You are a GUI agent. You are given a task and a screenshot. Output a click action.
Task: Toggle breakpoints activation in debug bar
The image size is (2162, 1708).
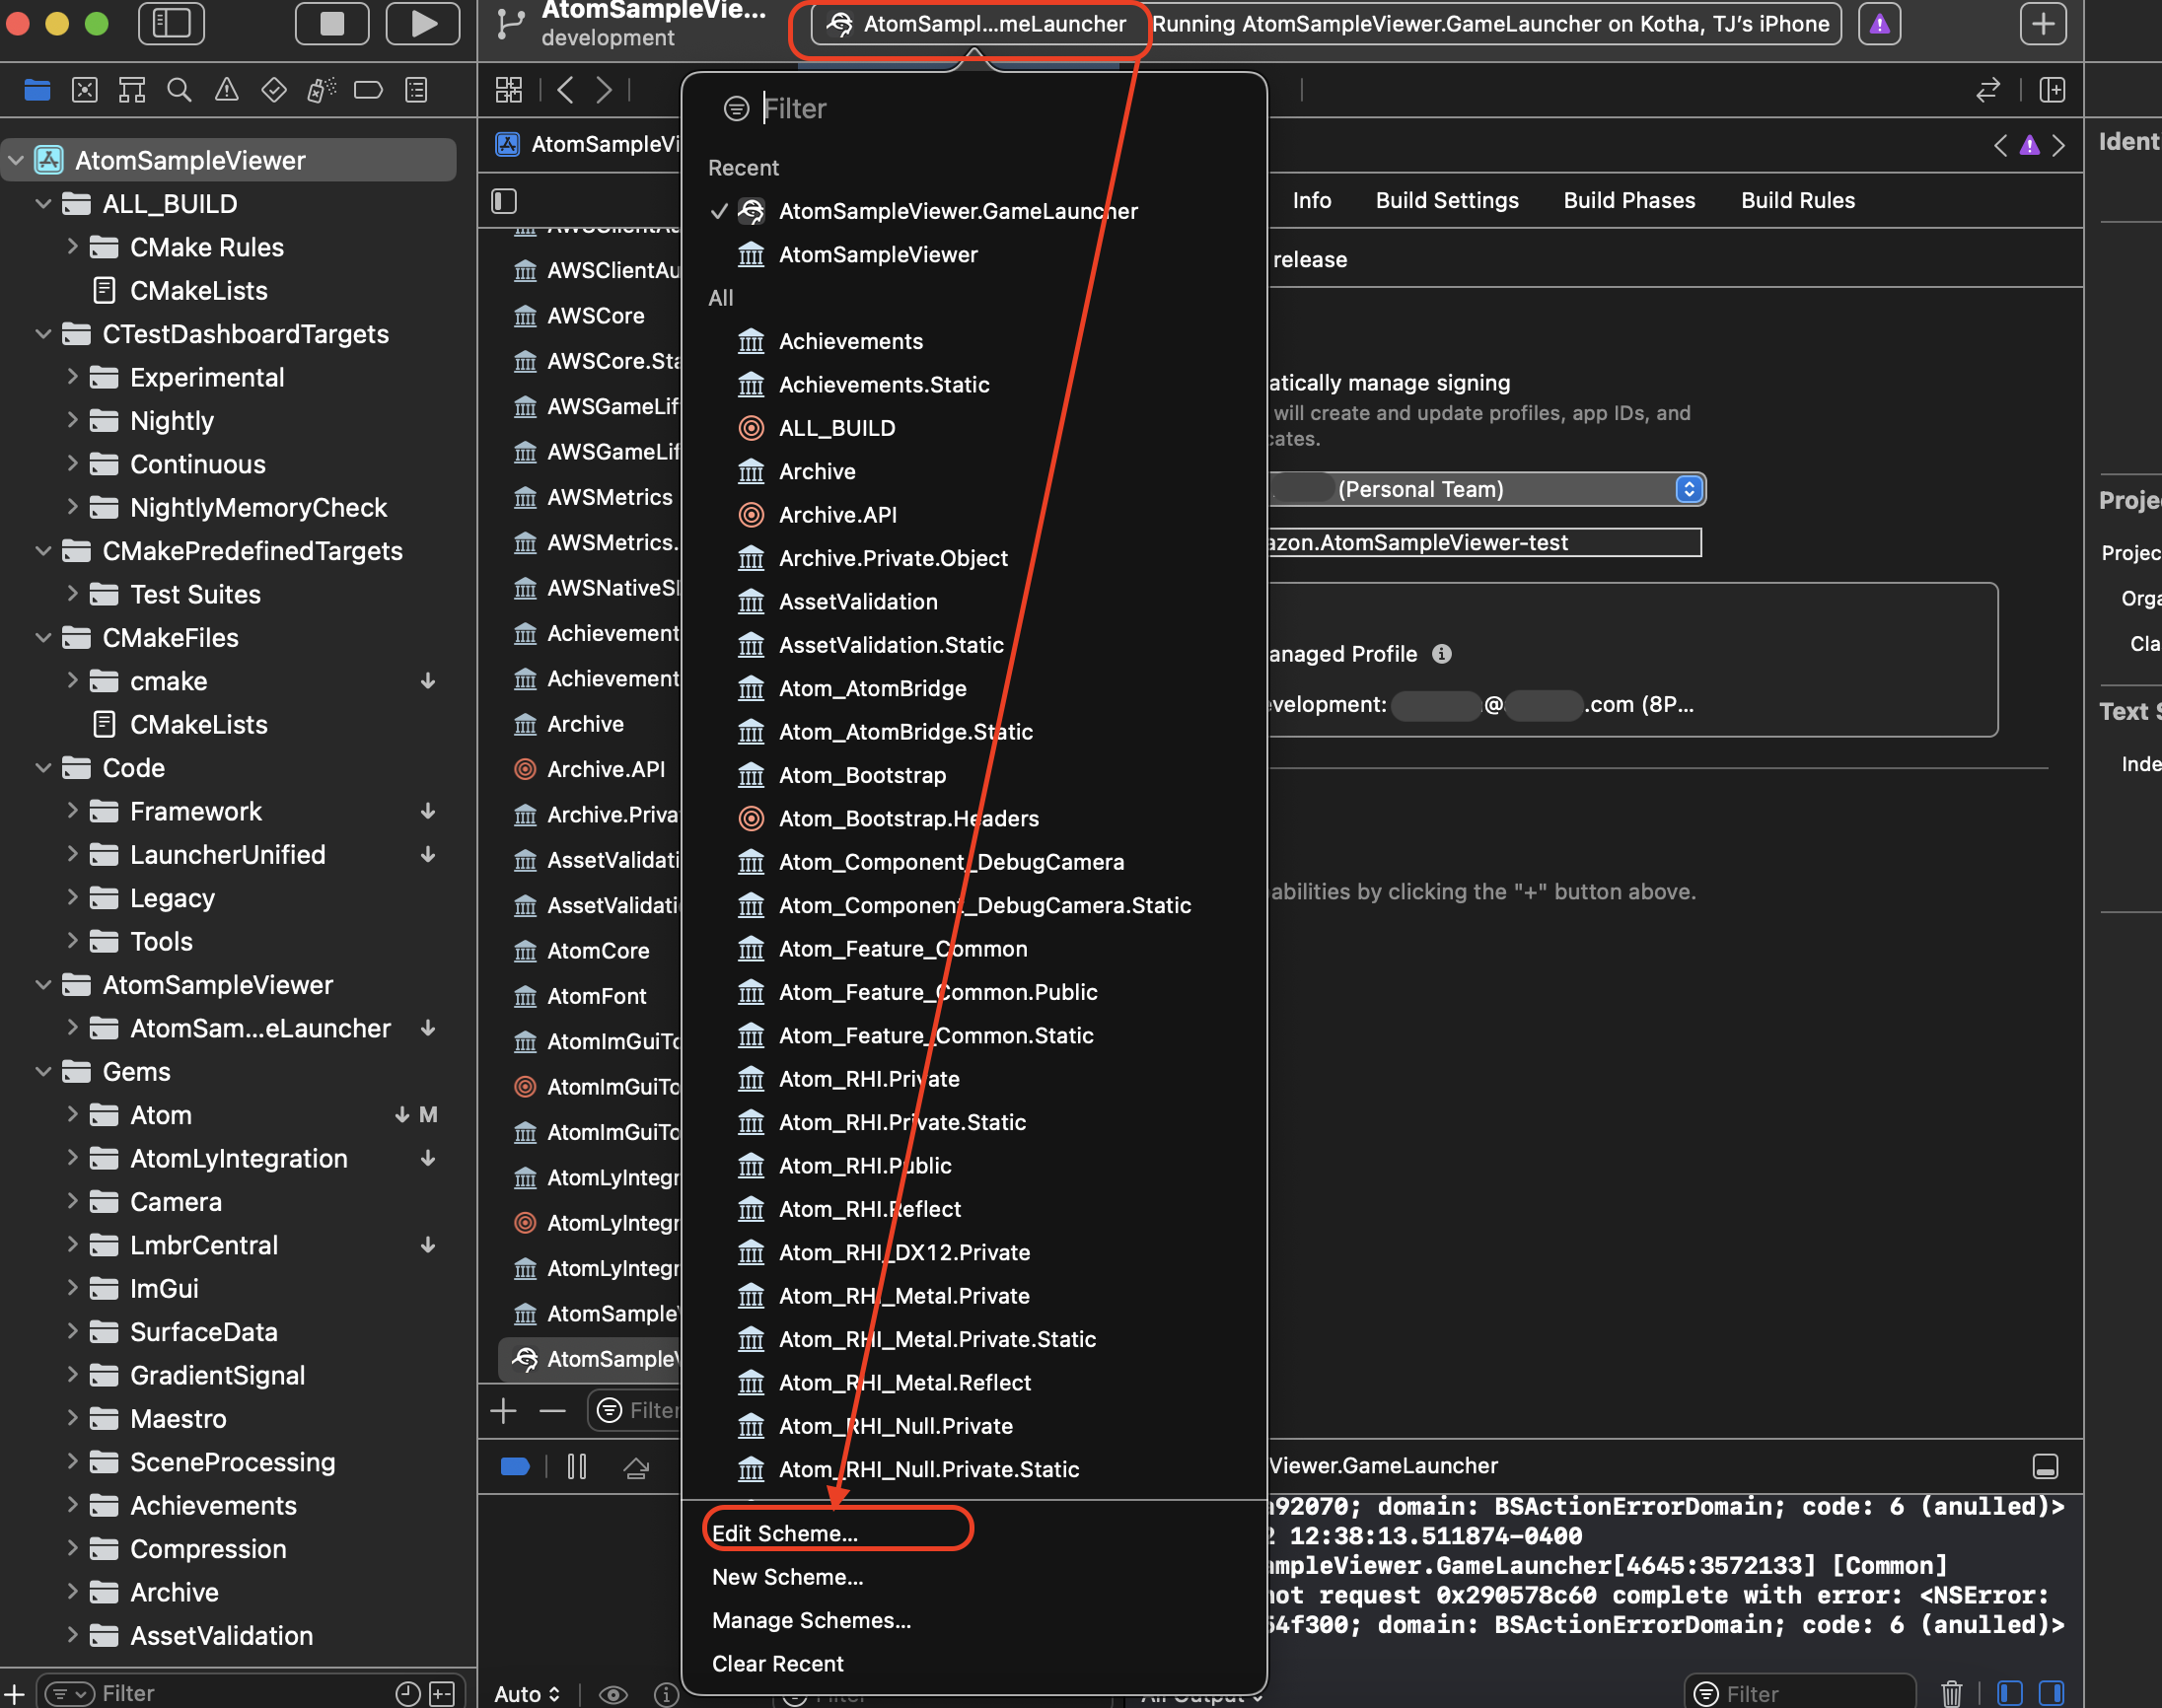(x=515, y=1466)
